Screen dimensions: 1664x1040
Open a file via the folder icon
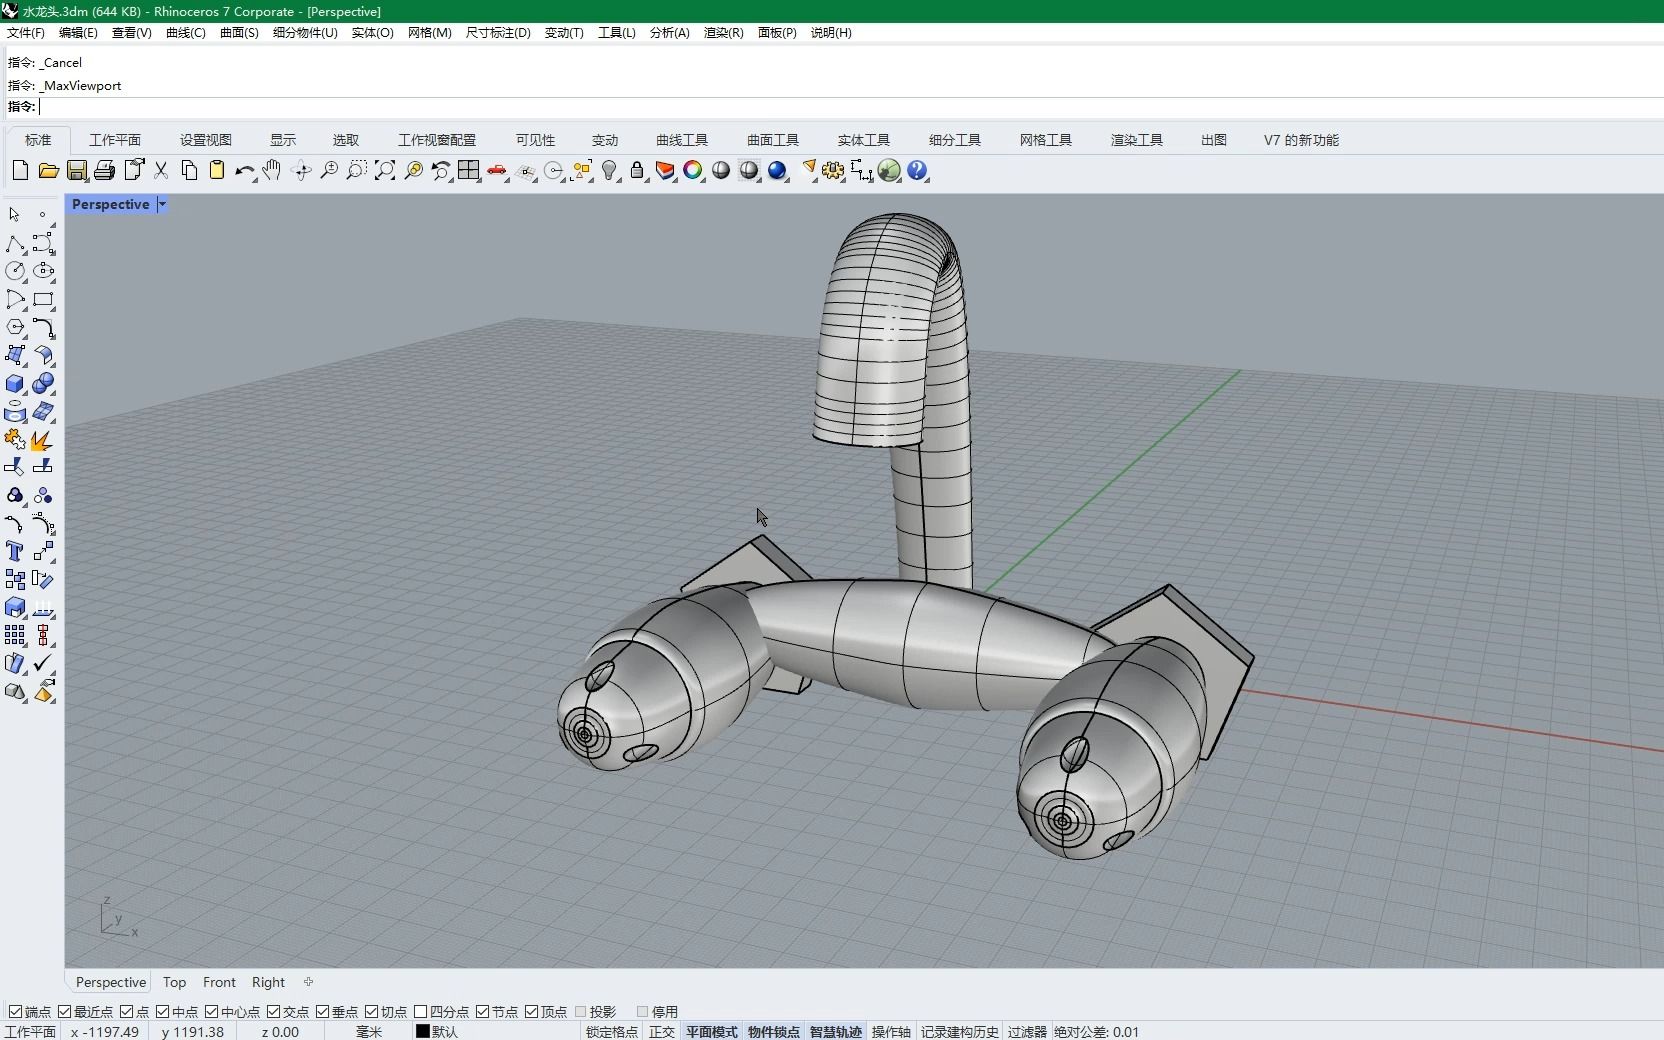48,171
